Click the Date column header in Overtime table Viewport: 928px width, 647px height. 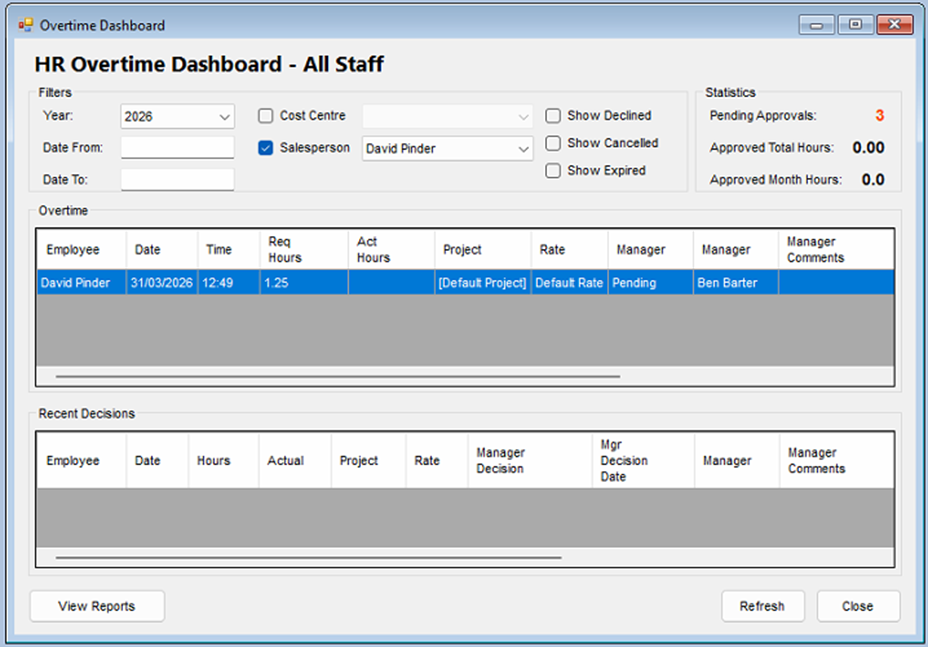[x=162, y=249]
